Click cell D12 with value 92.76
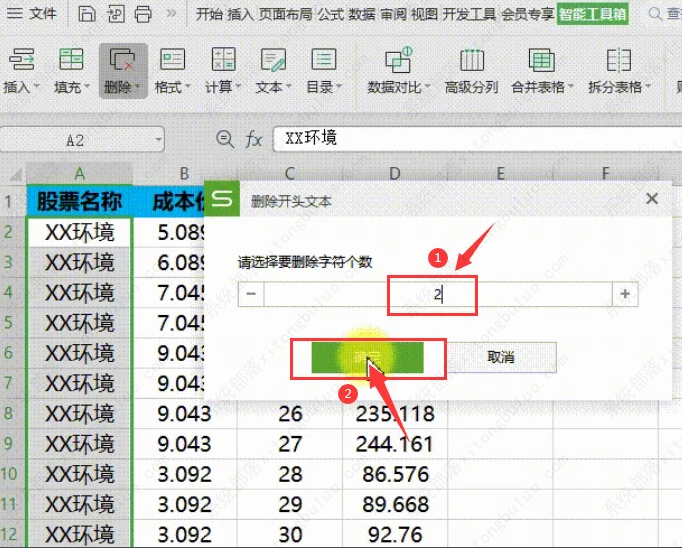 (395, 535)
